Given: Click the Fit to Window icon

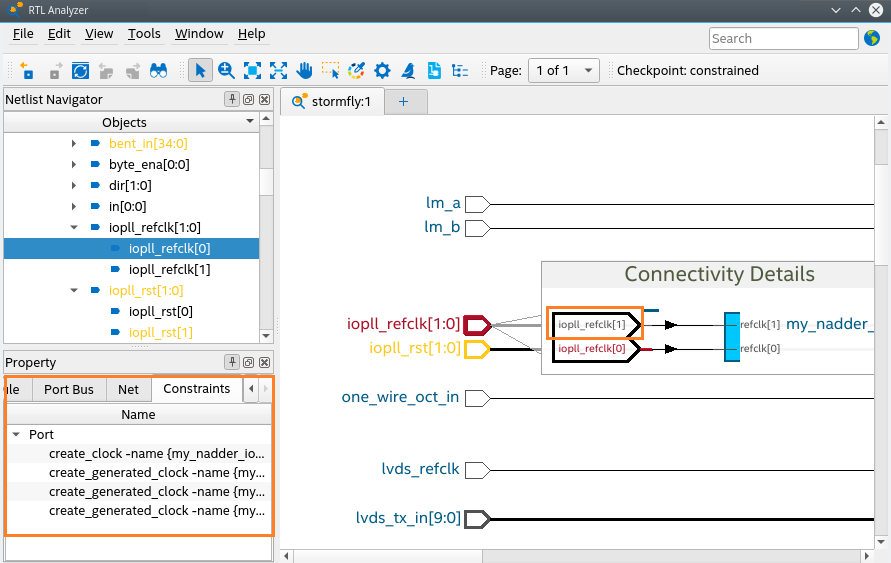Looking at the screenshot, I should 253,71.
